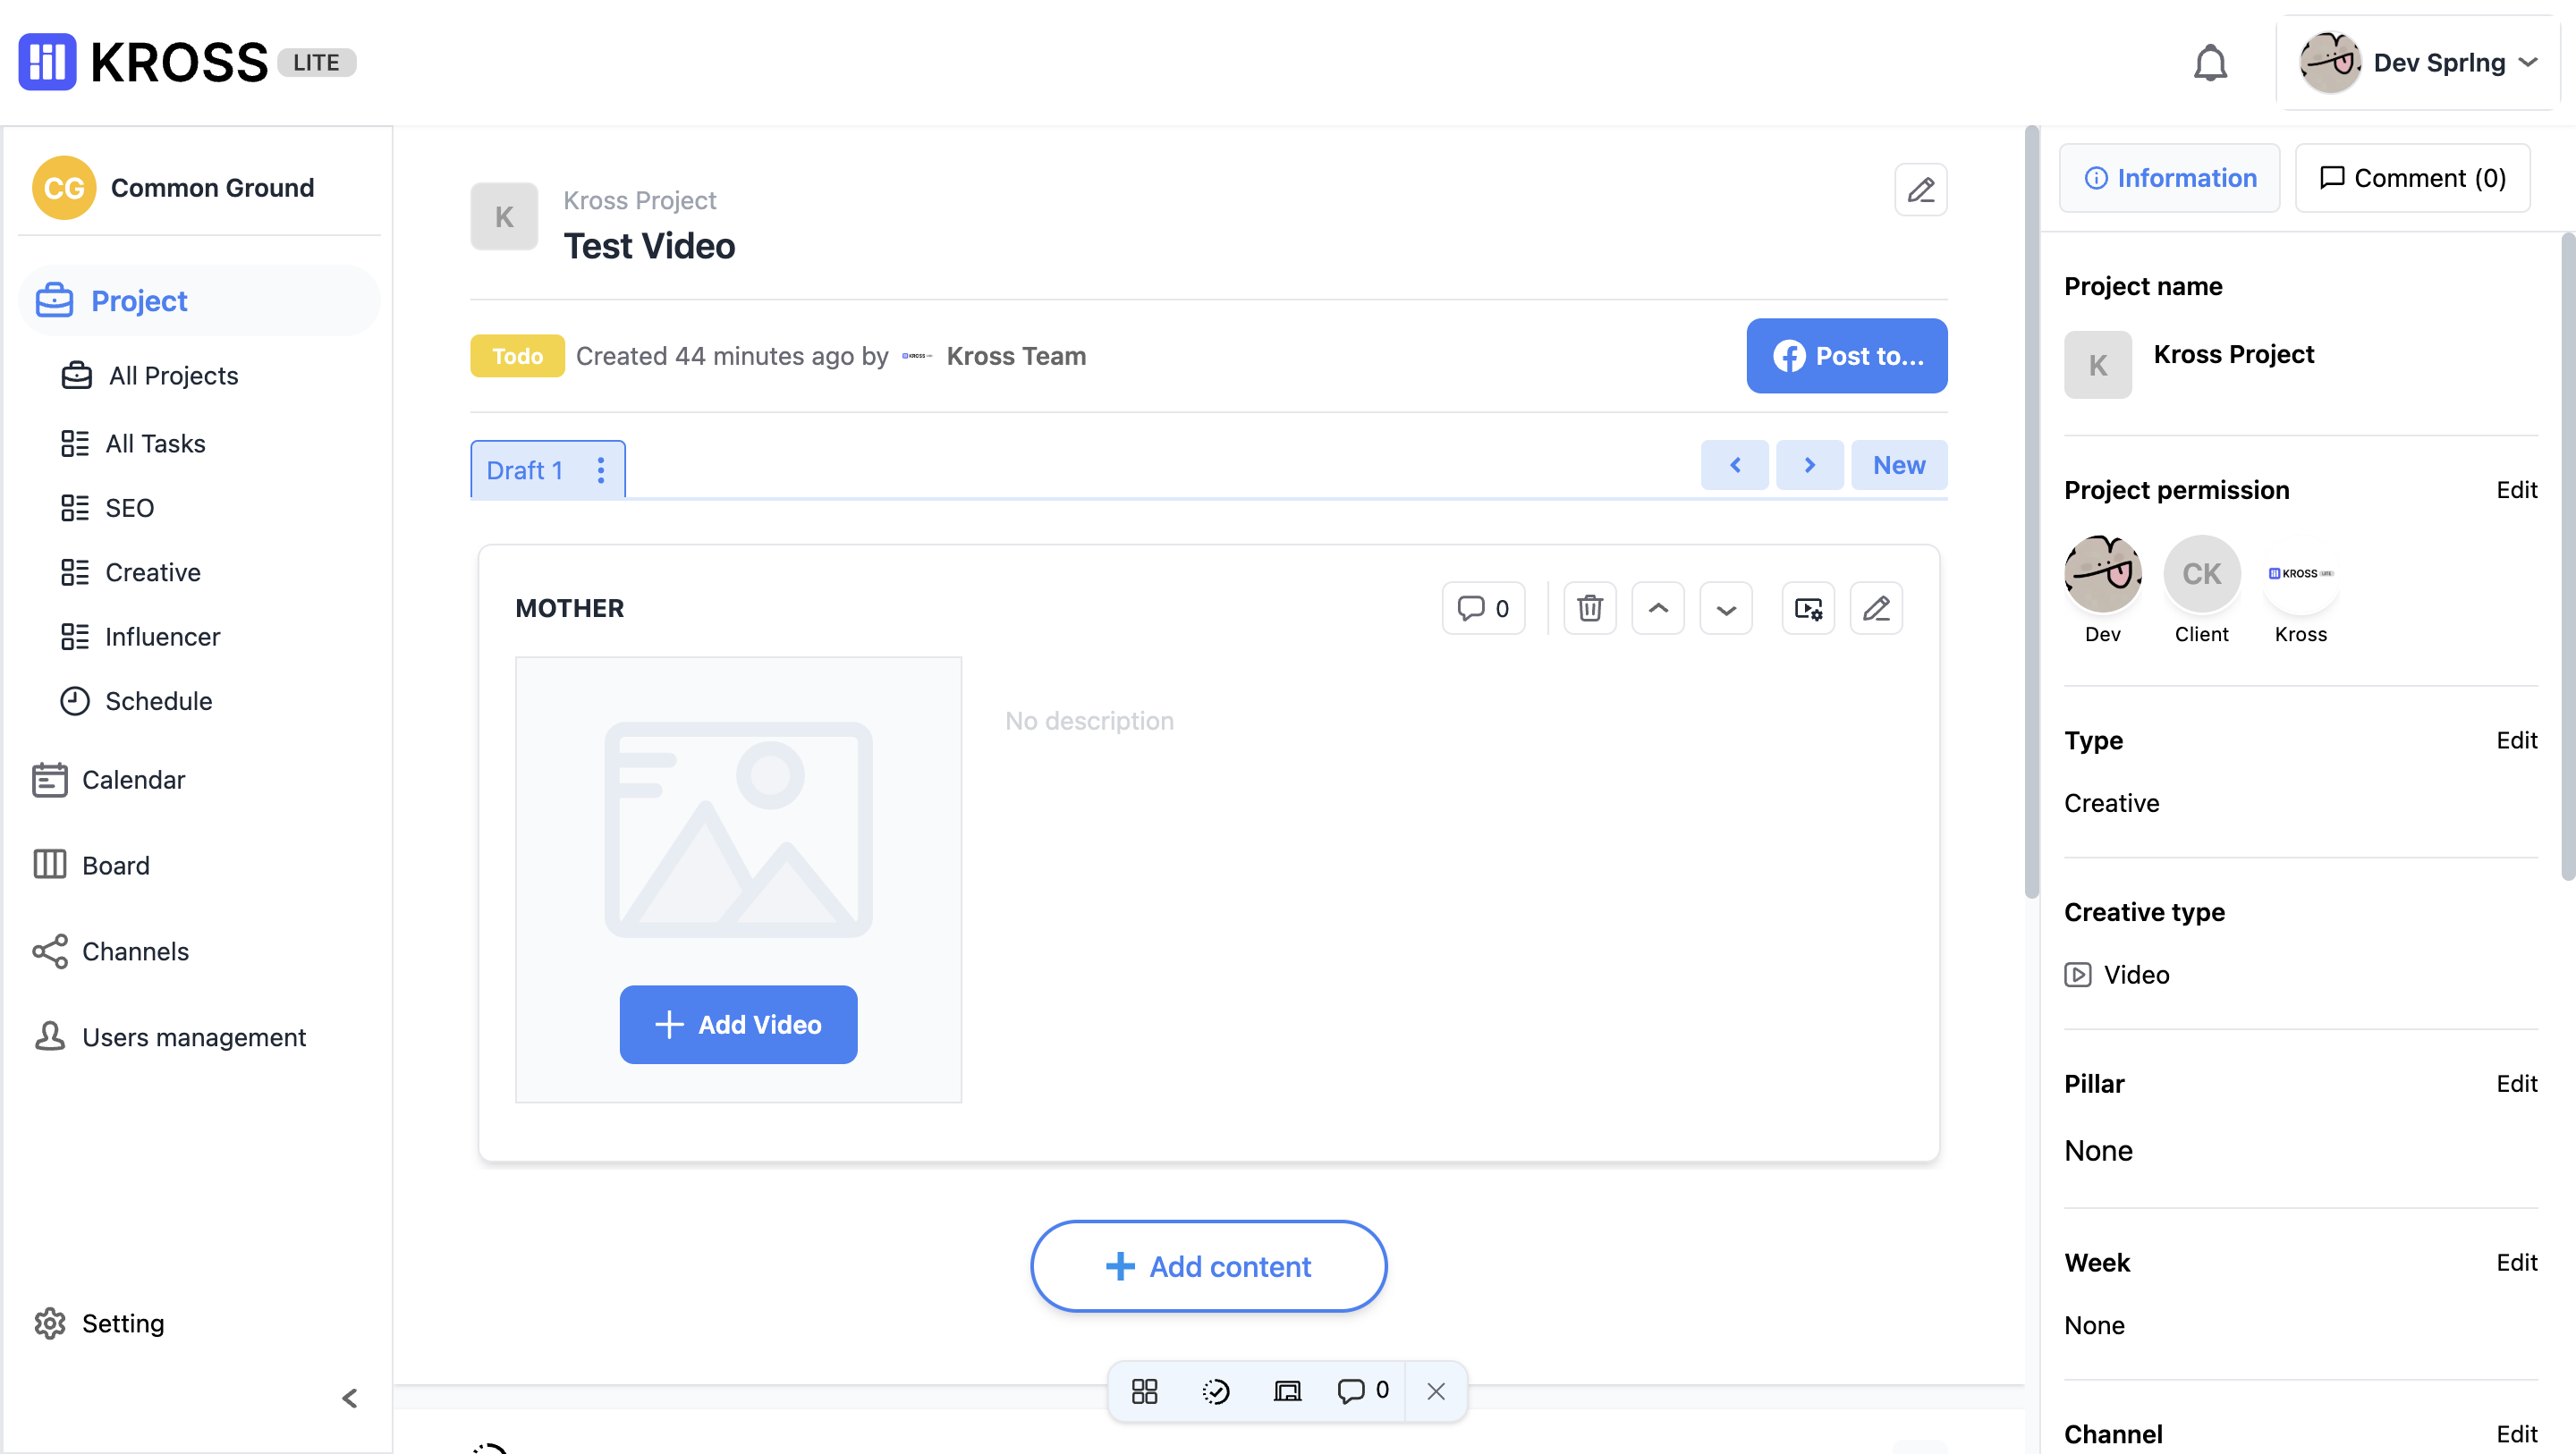
Task: Open the Schedule sidebar item
Action: [x=159, y=700]
